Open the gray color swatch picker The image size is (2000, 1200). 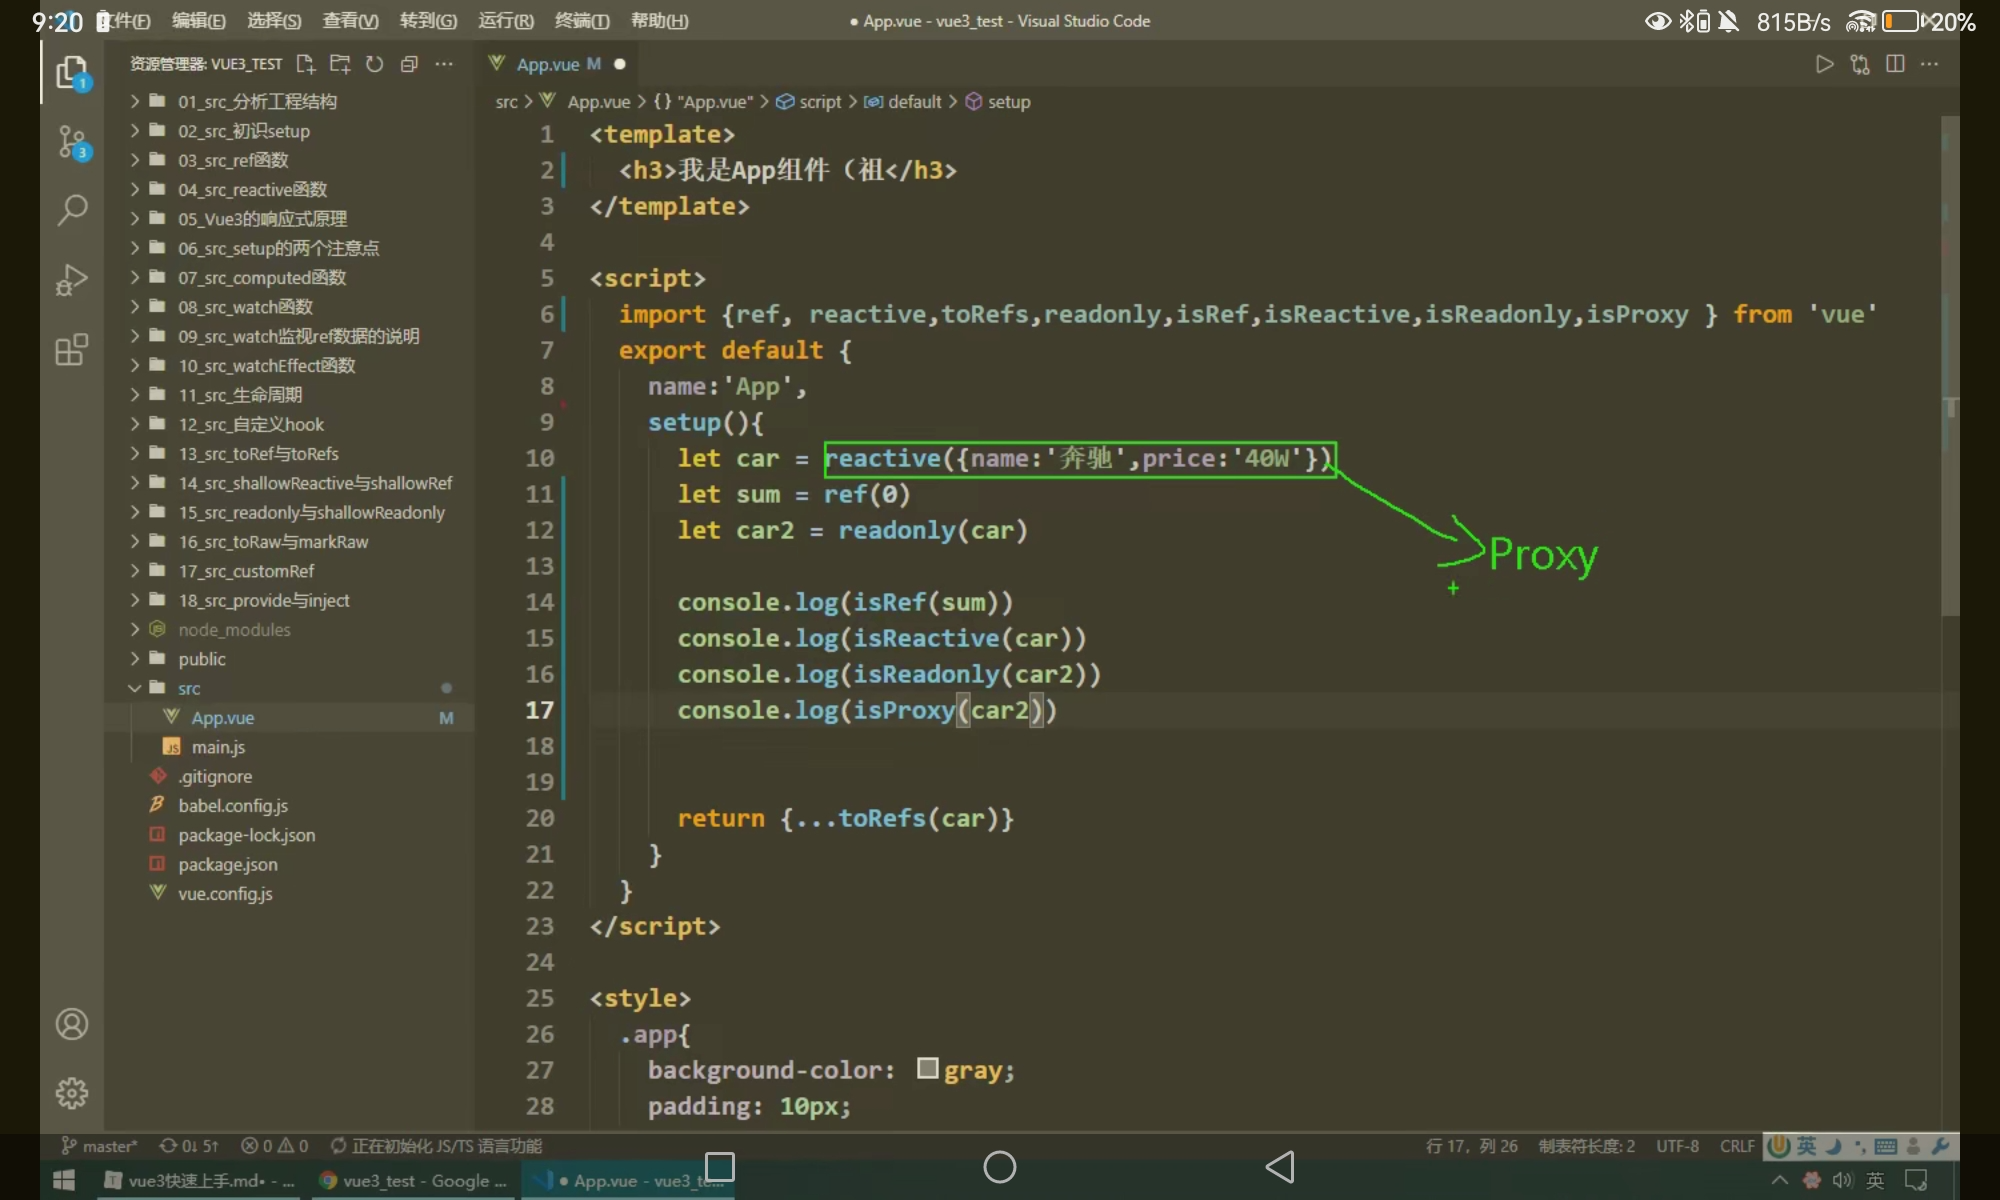click(927, 1069)
